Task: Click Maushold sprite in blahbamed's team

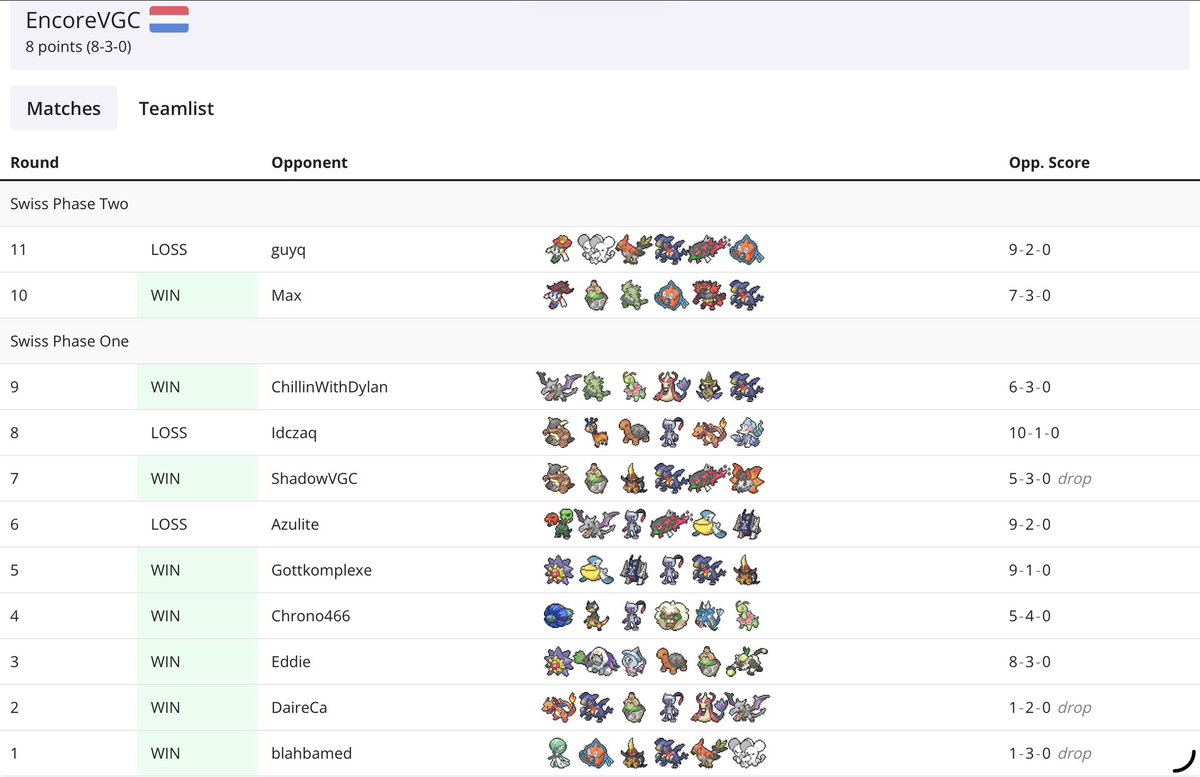Action: [747, 754]
